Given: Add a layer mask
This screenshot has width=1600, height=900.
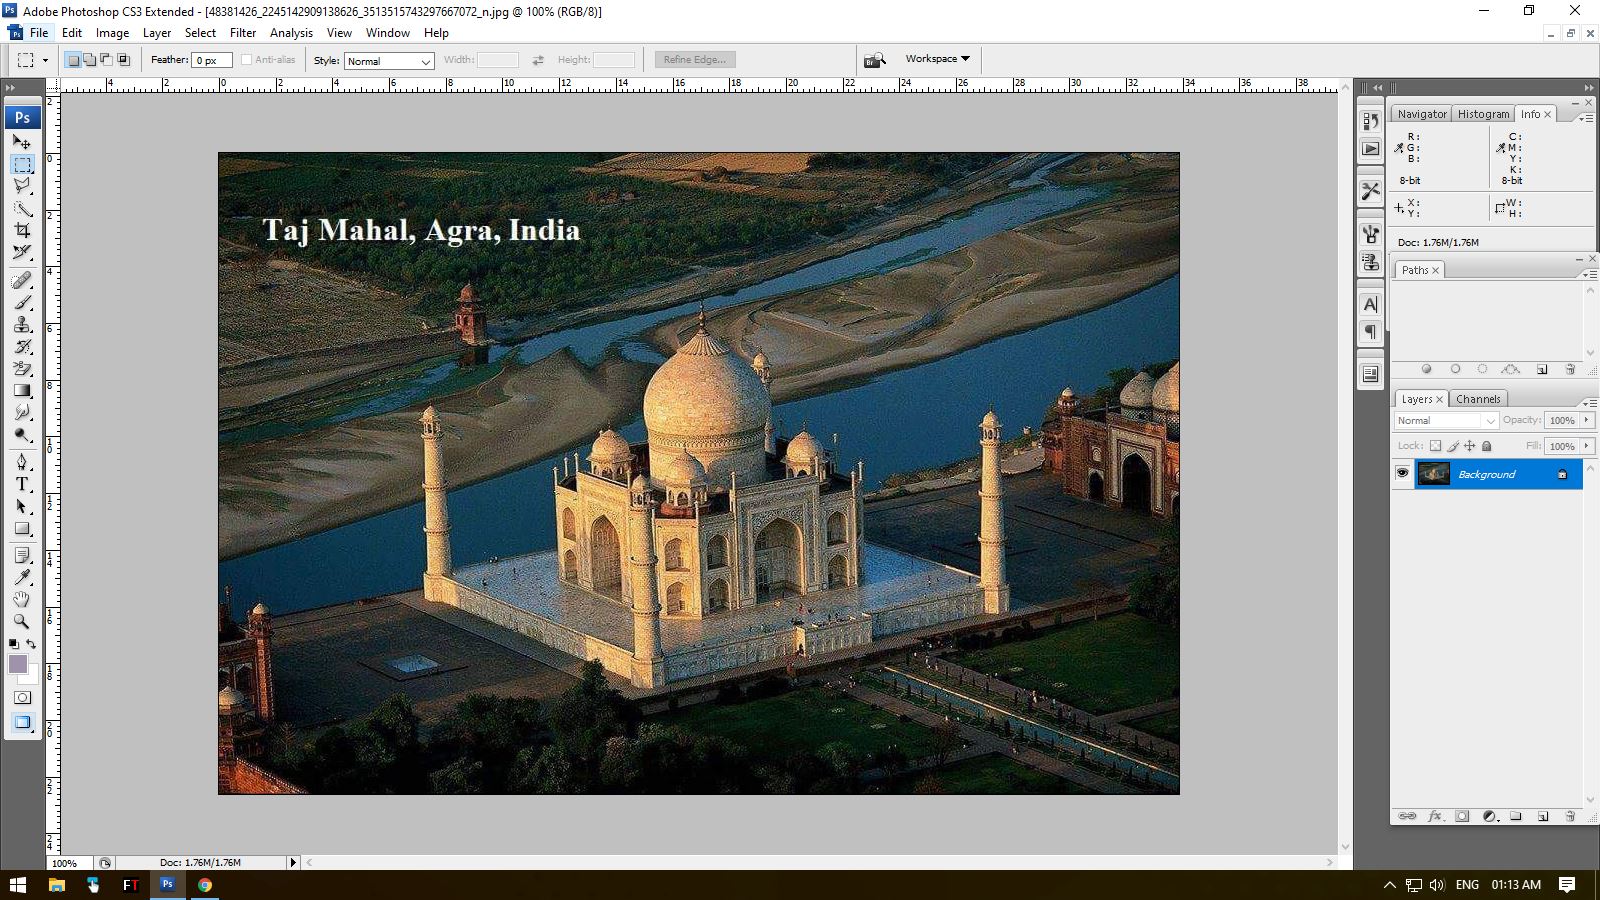Looking at the screenshot, I should (1462, 816).
